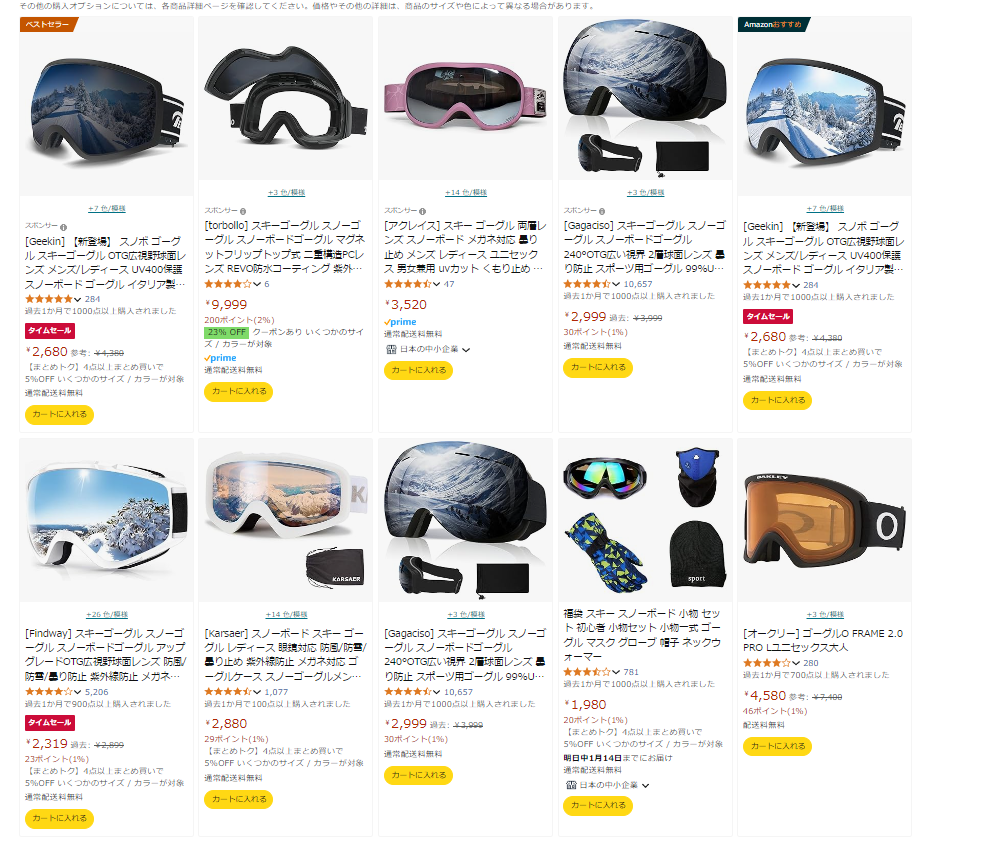Image resolution: width=992 pixels, height=841 pixels.
Task: Add Oakley O FRAME 2.0 PRO to cart
Action: coord(778,747)
